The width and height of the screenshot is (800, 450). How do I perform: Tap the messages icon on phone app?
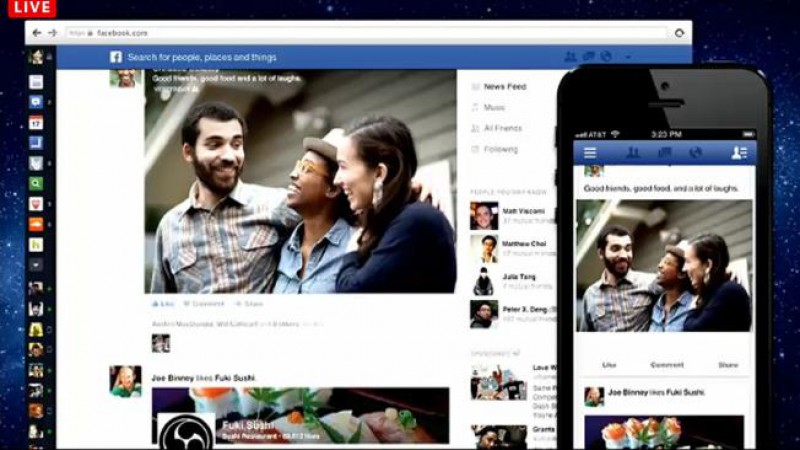664,153
